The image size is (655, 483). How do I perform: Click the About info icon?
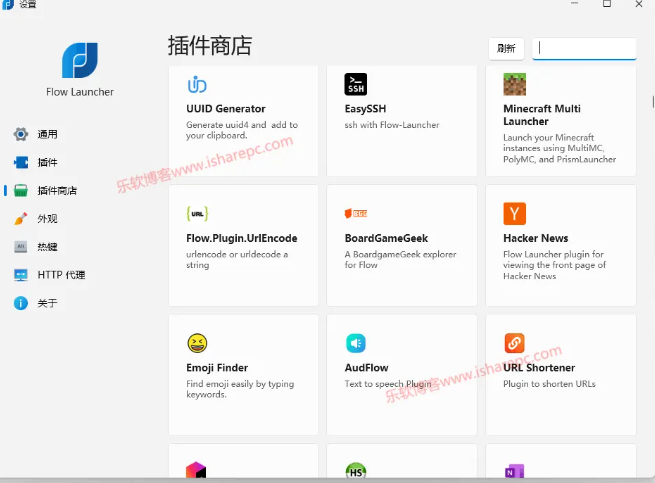20,303
